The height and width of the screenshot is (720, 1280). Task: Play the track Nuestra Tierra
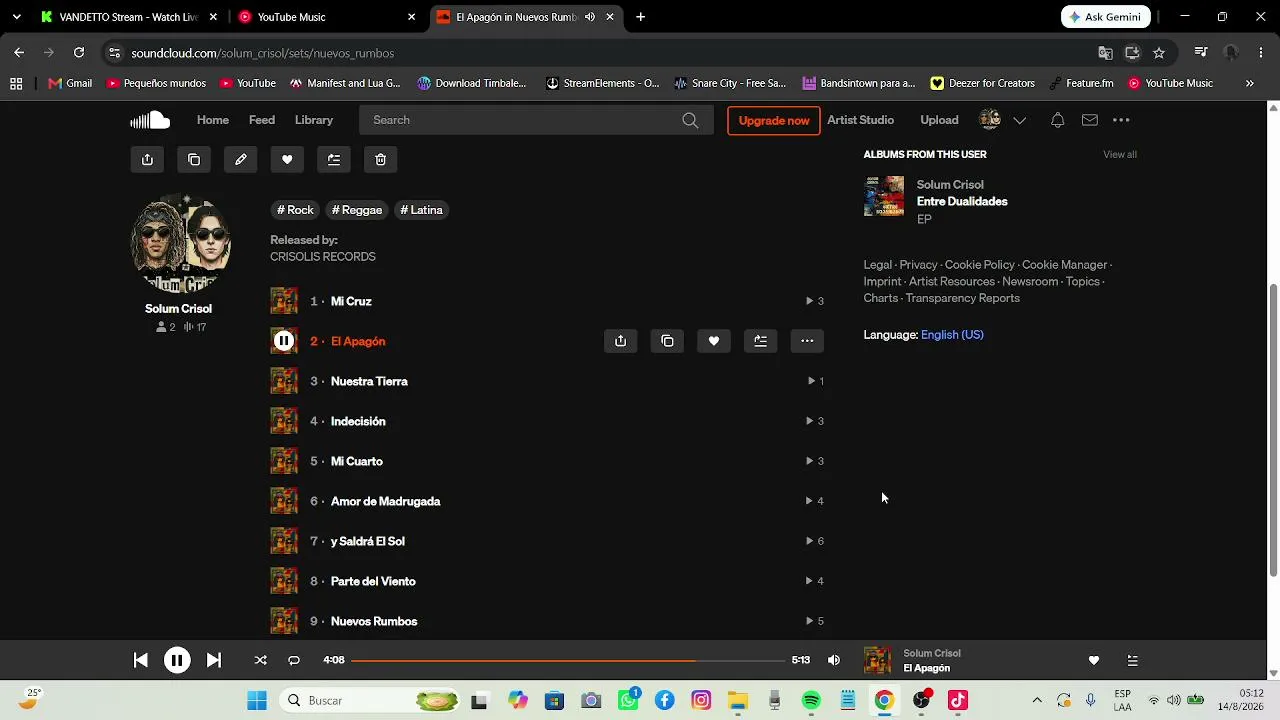click(x=369, y=381)
